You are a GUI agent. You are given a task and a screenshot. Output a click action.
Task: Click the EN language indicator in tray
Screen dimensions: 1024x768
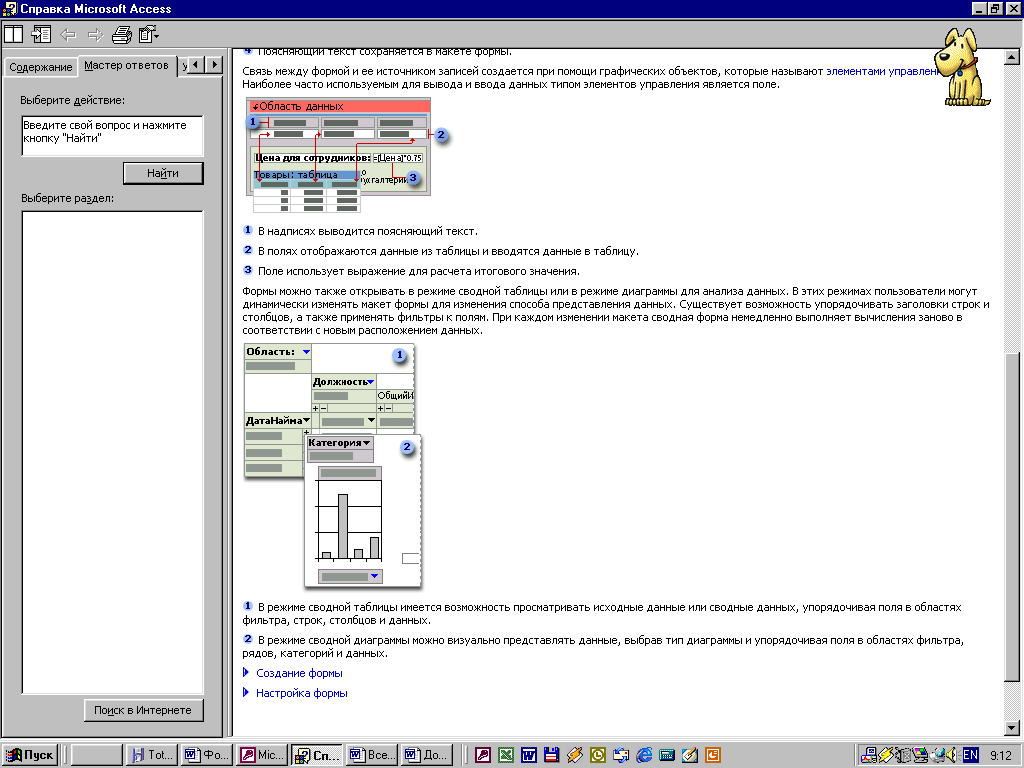[x=970, y=755]
